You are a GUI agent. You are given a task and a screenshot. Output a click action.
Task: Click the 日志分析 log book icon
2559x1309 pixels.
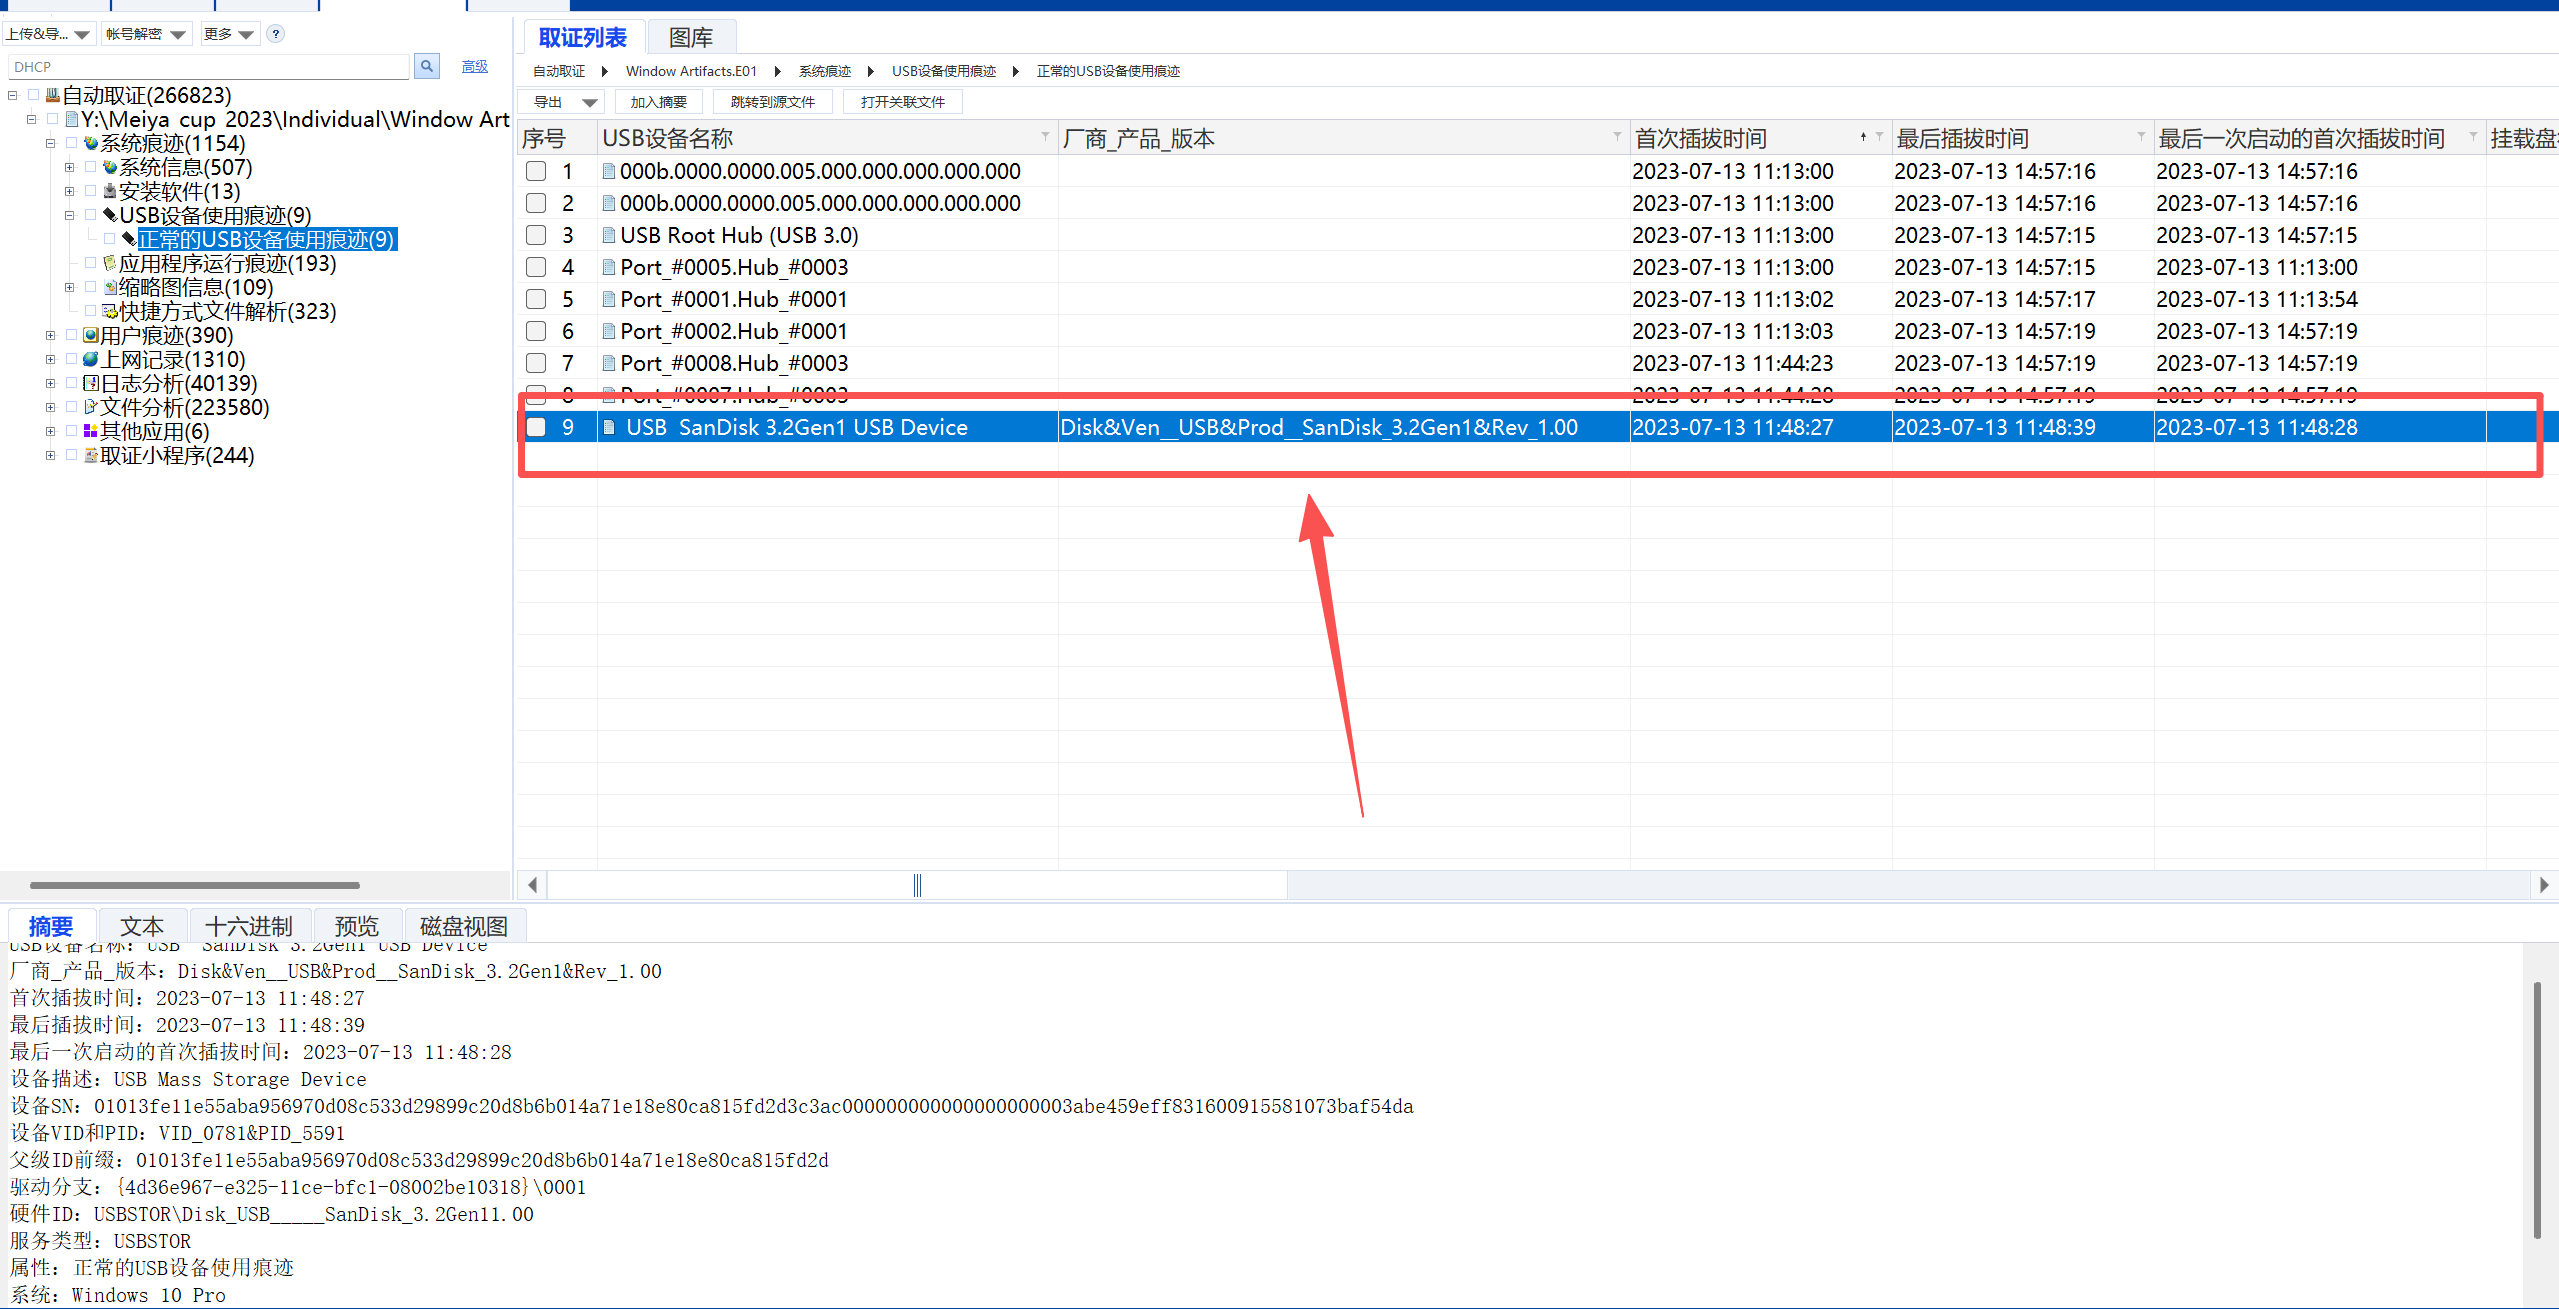[91, 383]
